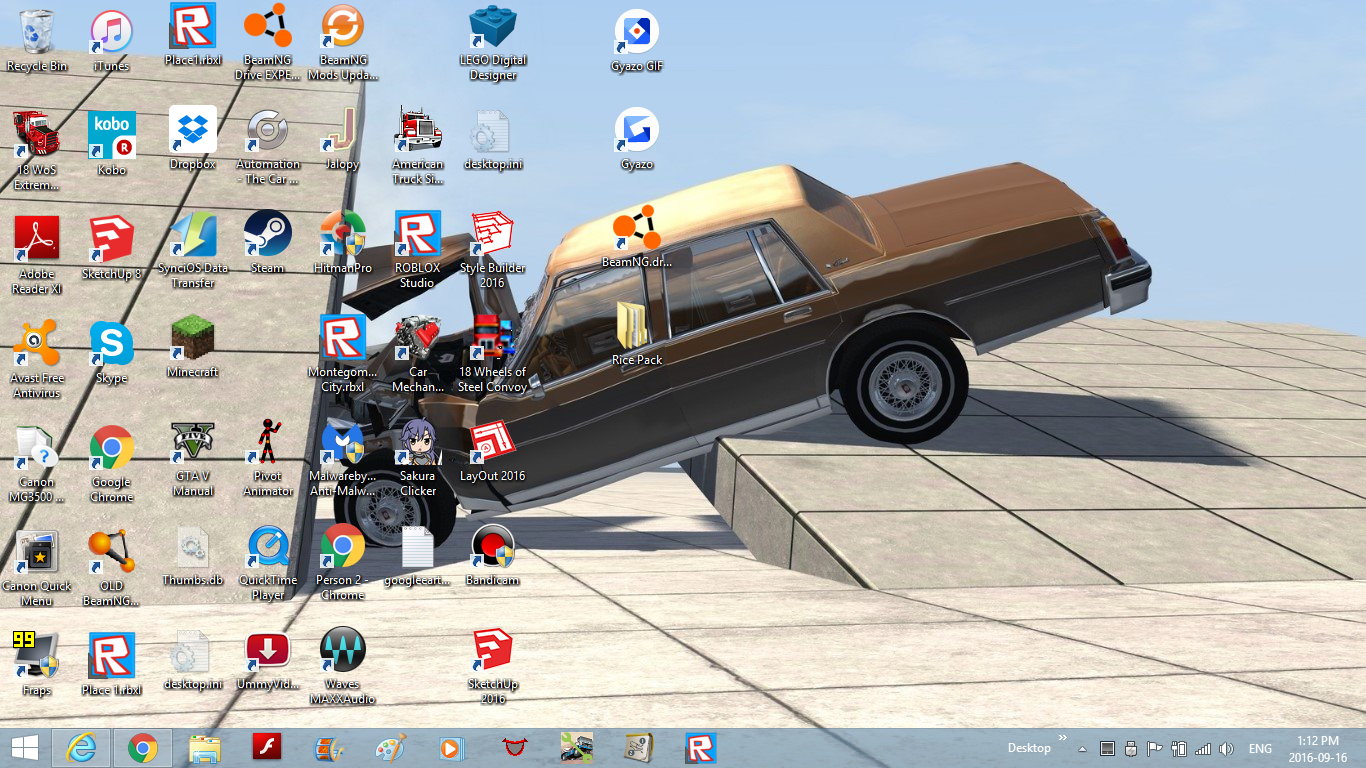Launch the Jalopy game shortcut
This screenshot has width=1366, height=768.
pos(343,138)
